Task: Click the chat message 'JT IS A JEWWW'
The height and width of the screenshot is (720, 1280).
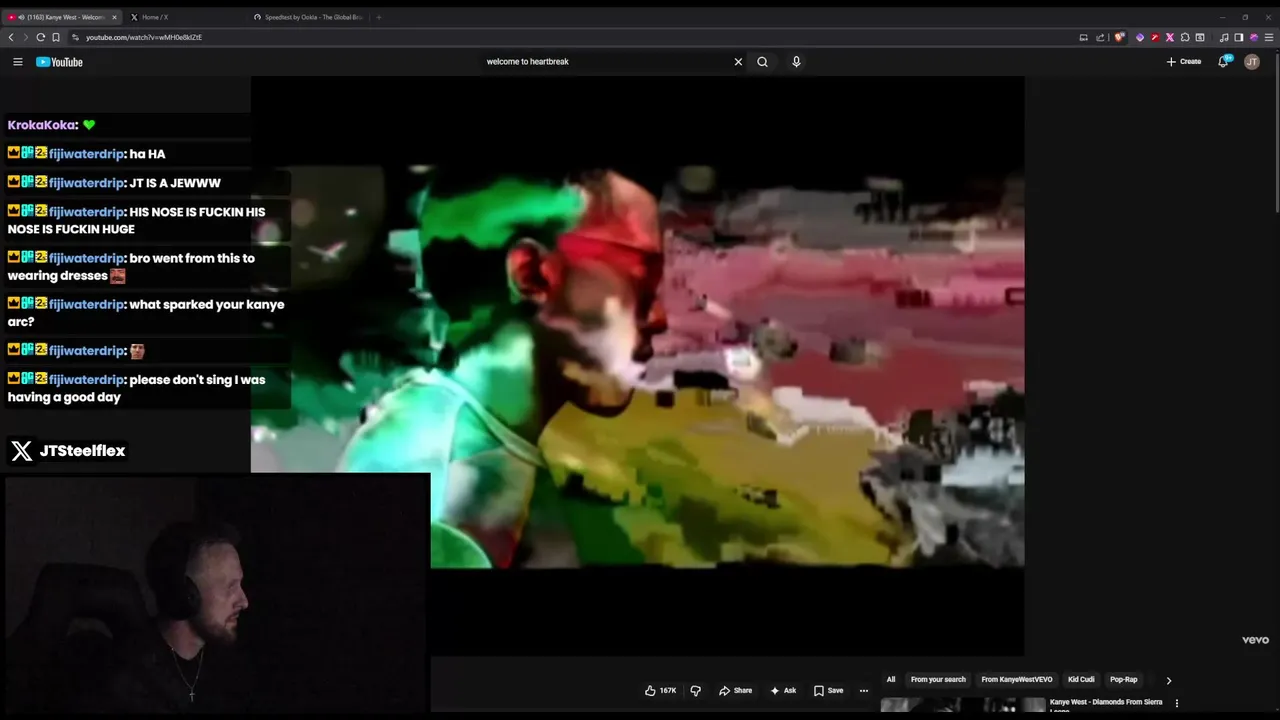Action: (x=175, y=183)
